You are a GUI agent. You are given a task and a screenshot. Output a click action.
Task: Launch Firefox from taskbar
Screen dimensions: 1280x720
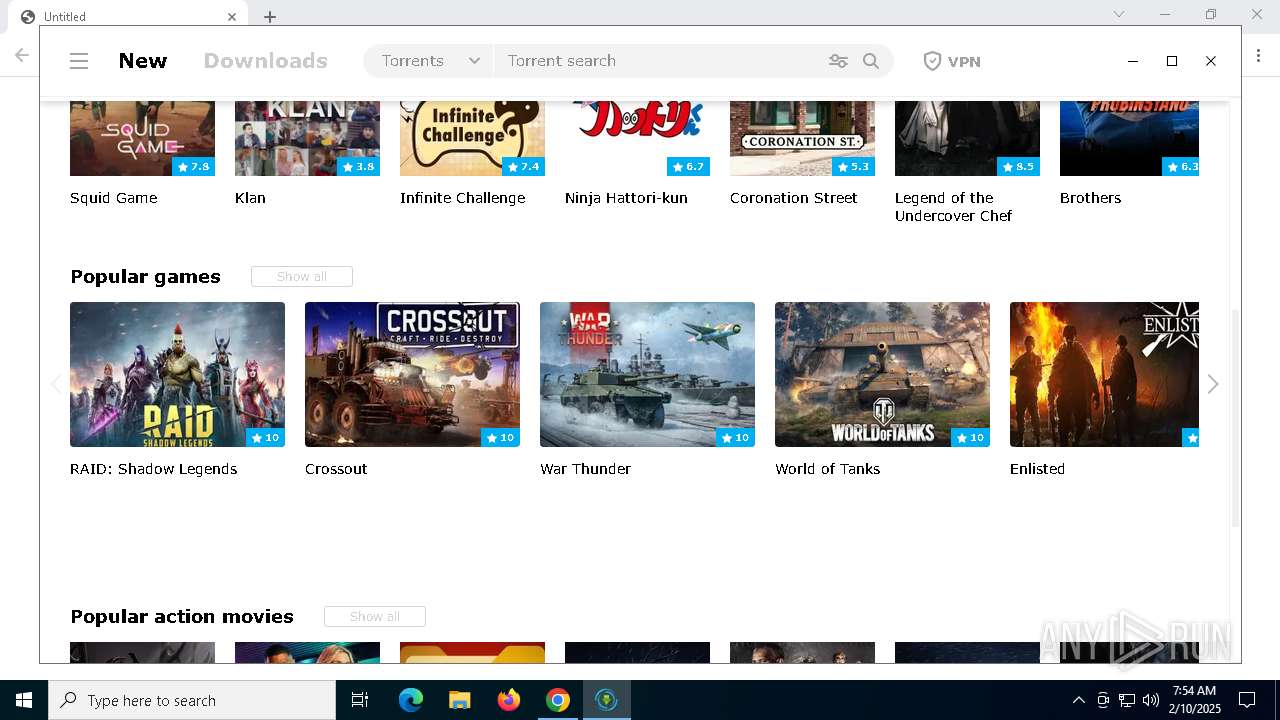point(508,700)
